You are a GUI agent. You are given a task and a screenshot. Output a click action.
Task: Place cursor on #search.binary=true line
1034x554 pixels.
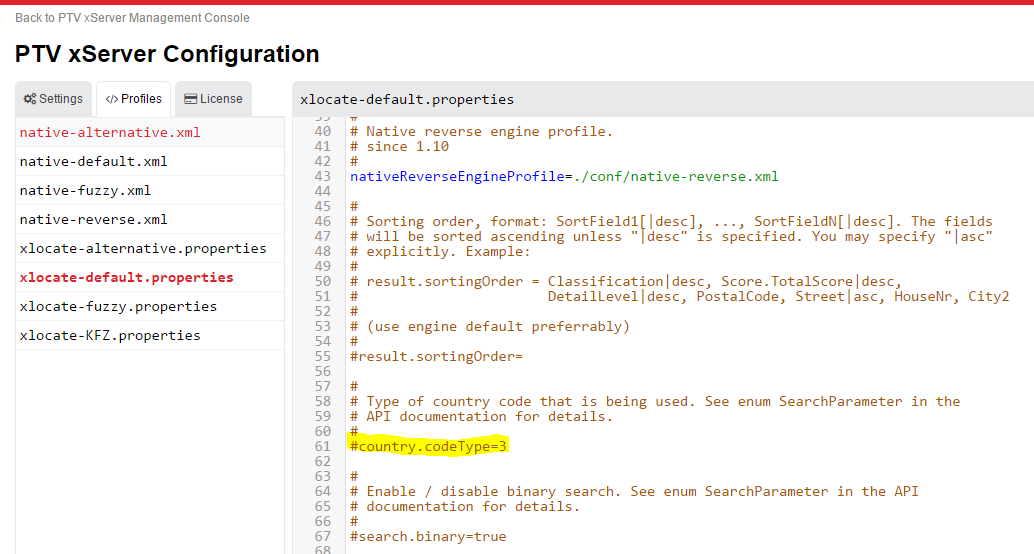click(x=428, y=536)
